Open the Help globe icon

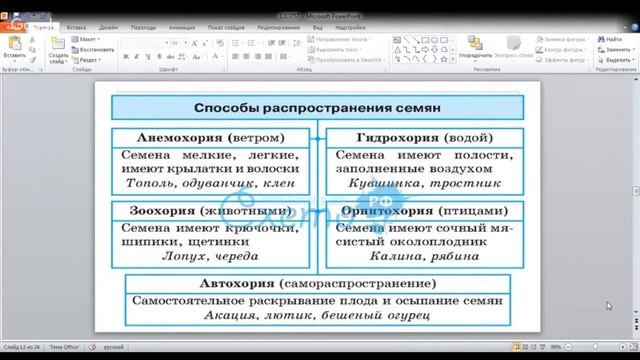tap(635, 27)
